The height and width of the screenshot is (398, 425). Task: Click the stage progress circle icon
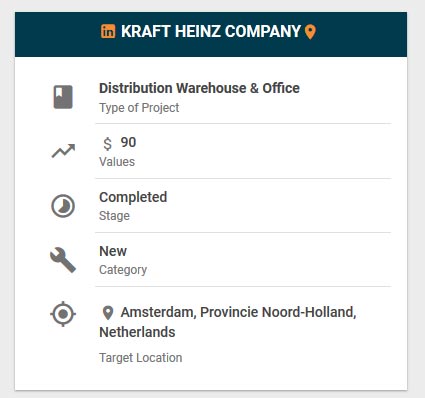click(x=63, y=206)
